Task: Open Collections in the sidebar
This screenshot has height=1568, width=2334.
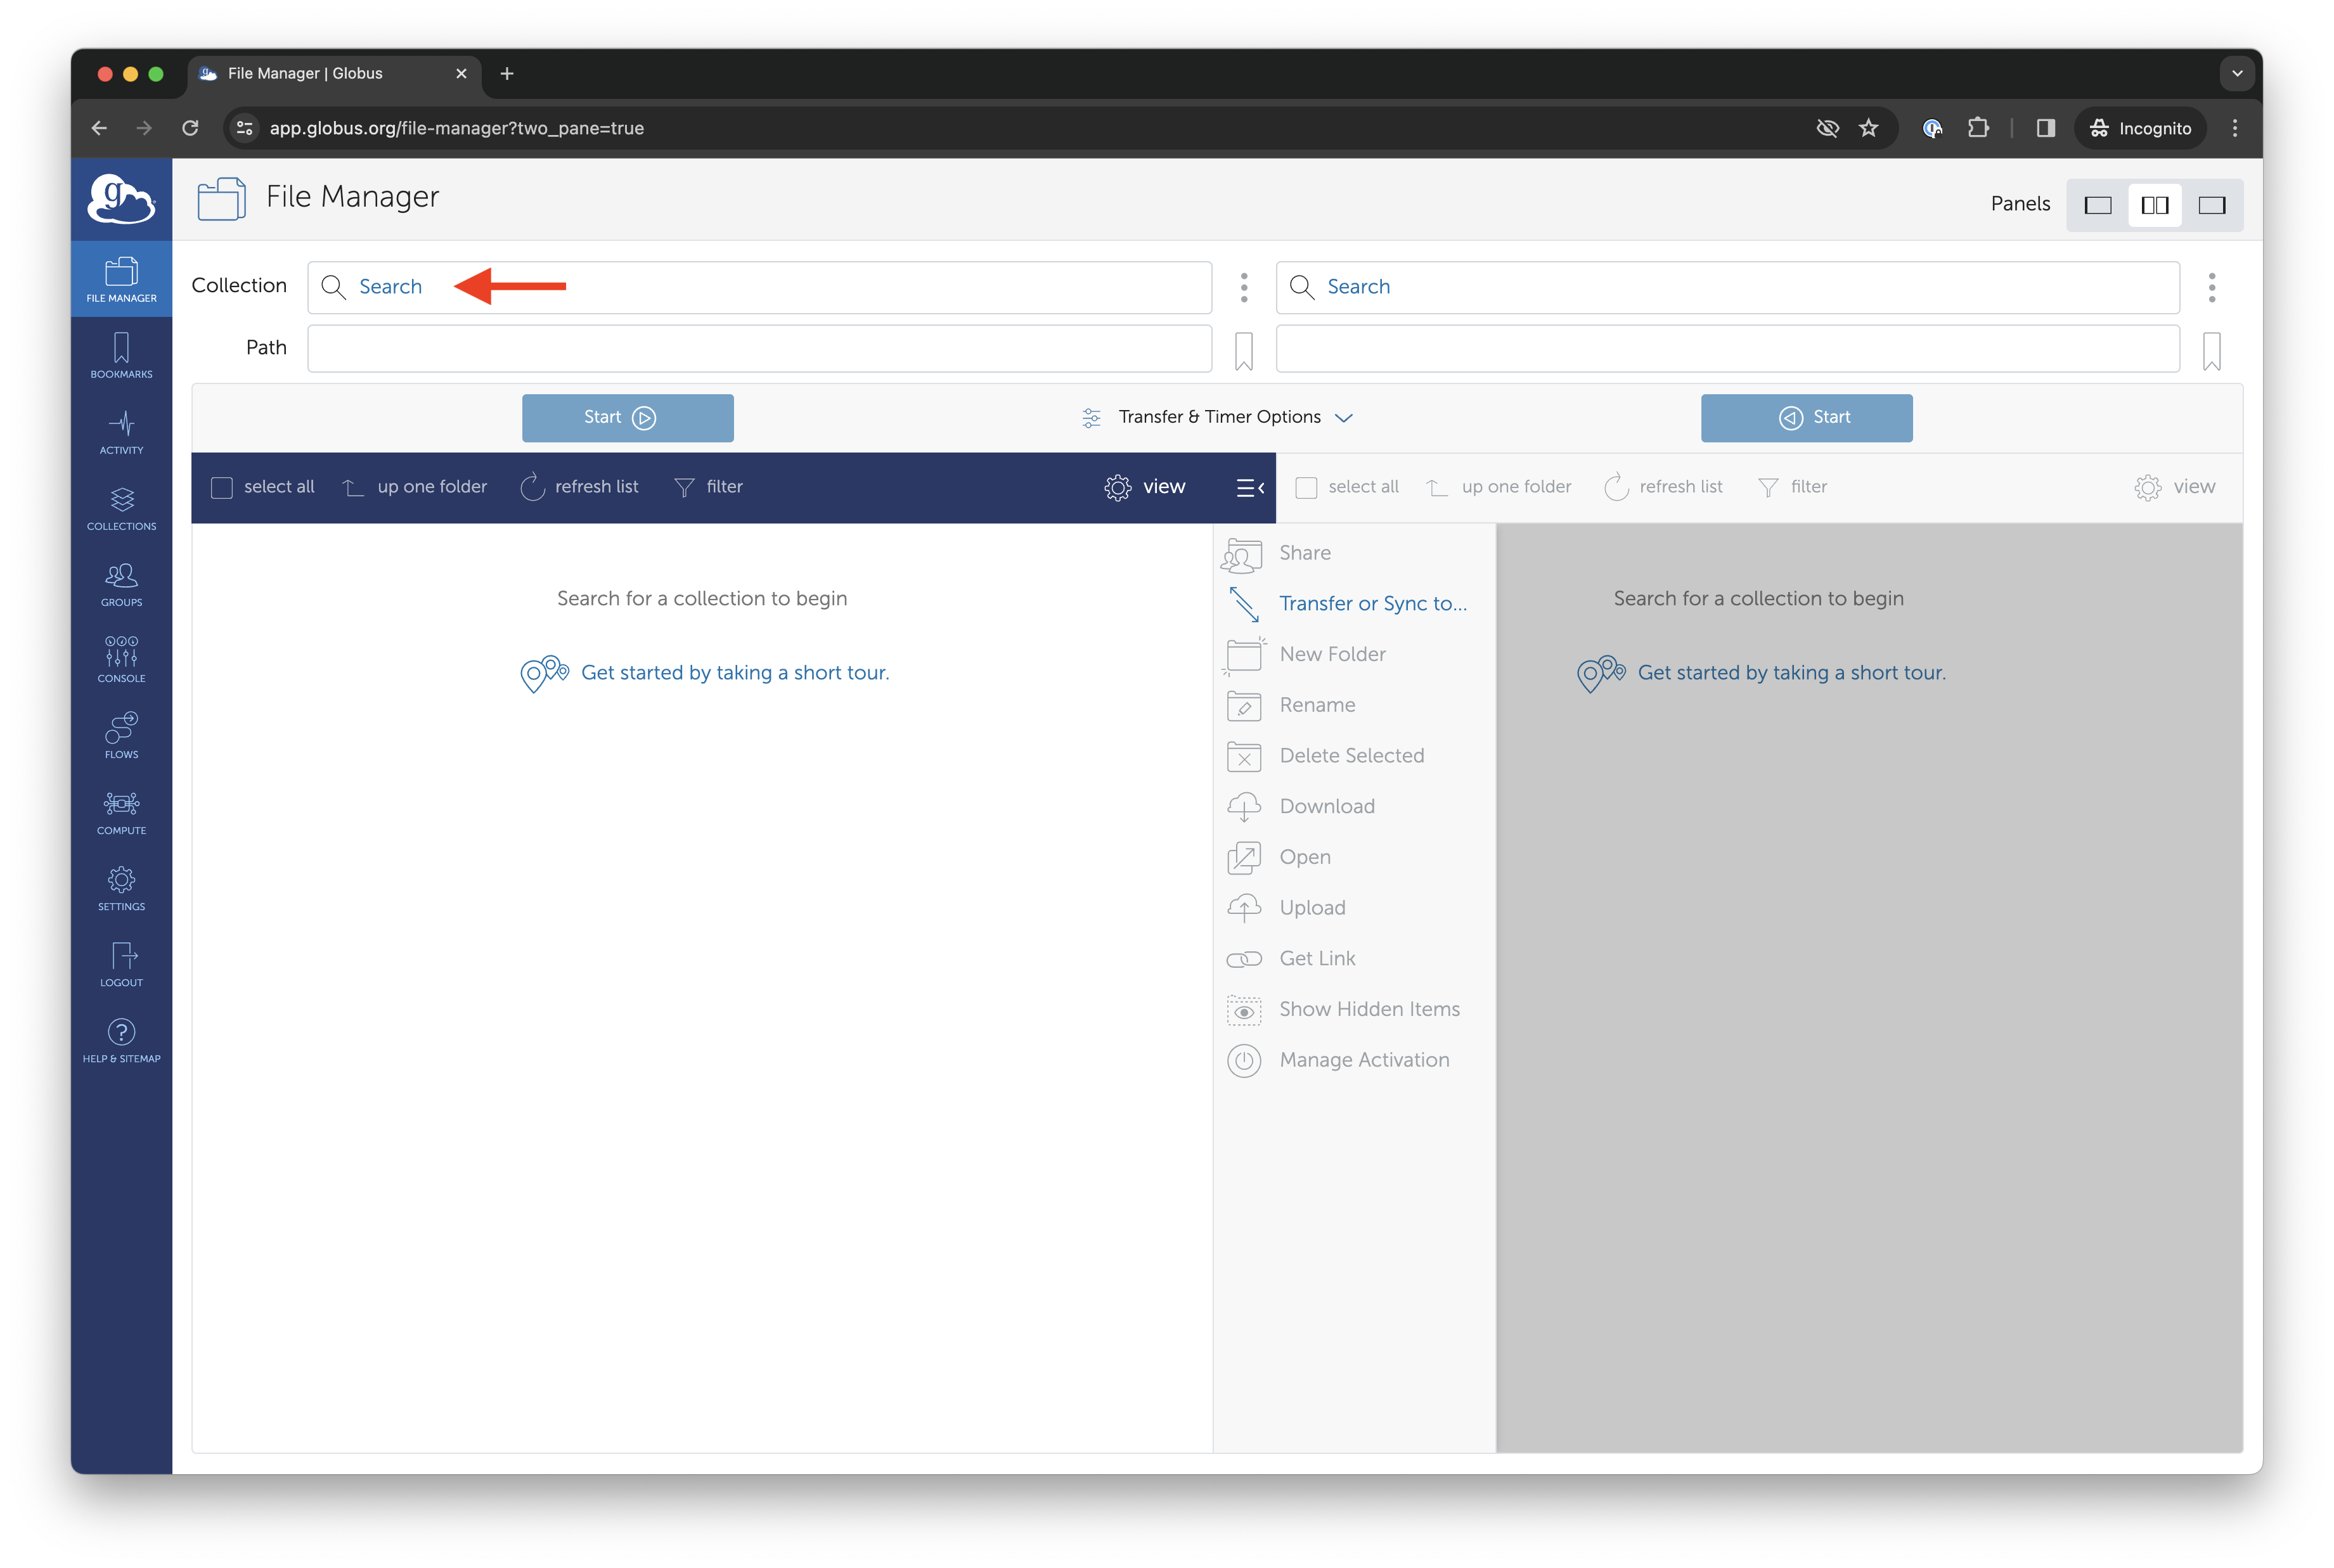Action: coord(121,507)
